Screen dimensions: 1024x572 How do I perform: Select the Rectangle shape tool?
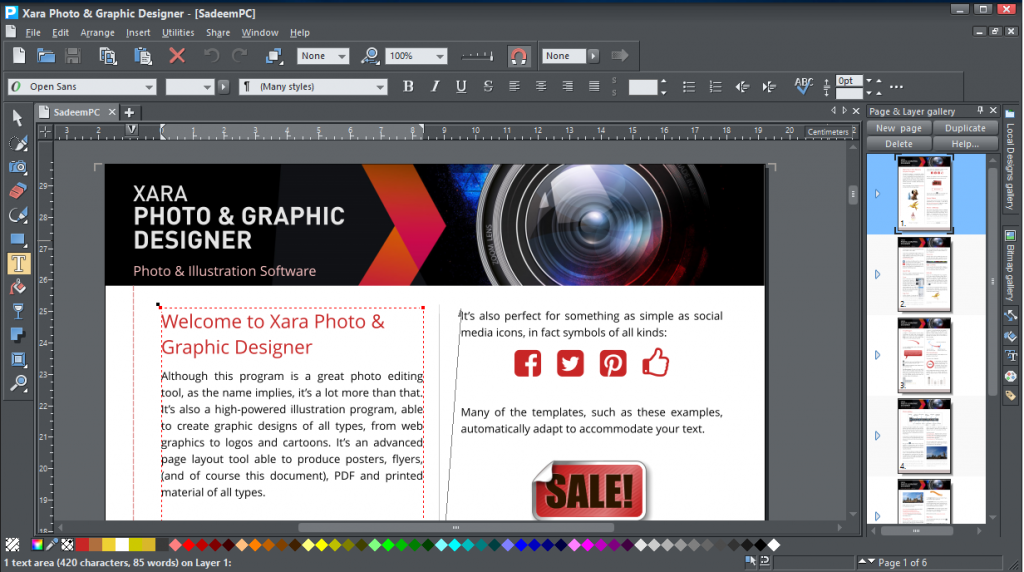[18, 240]
